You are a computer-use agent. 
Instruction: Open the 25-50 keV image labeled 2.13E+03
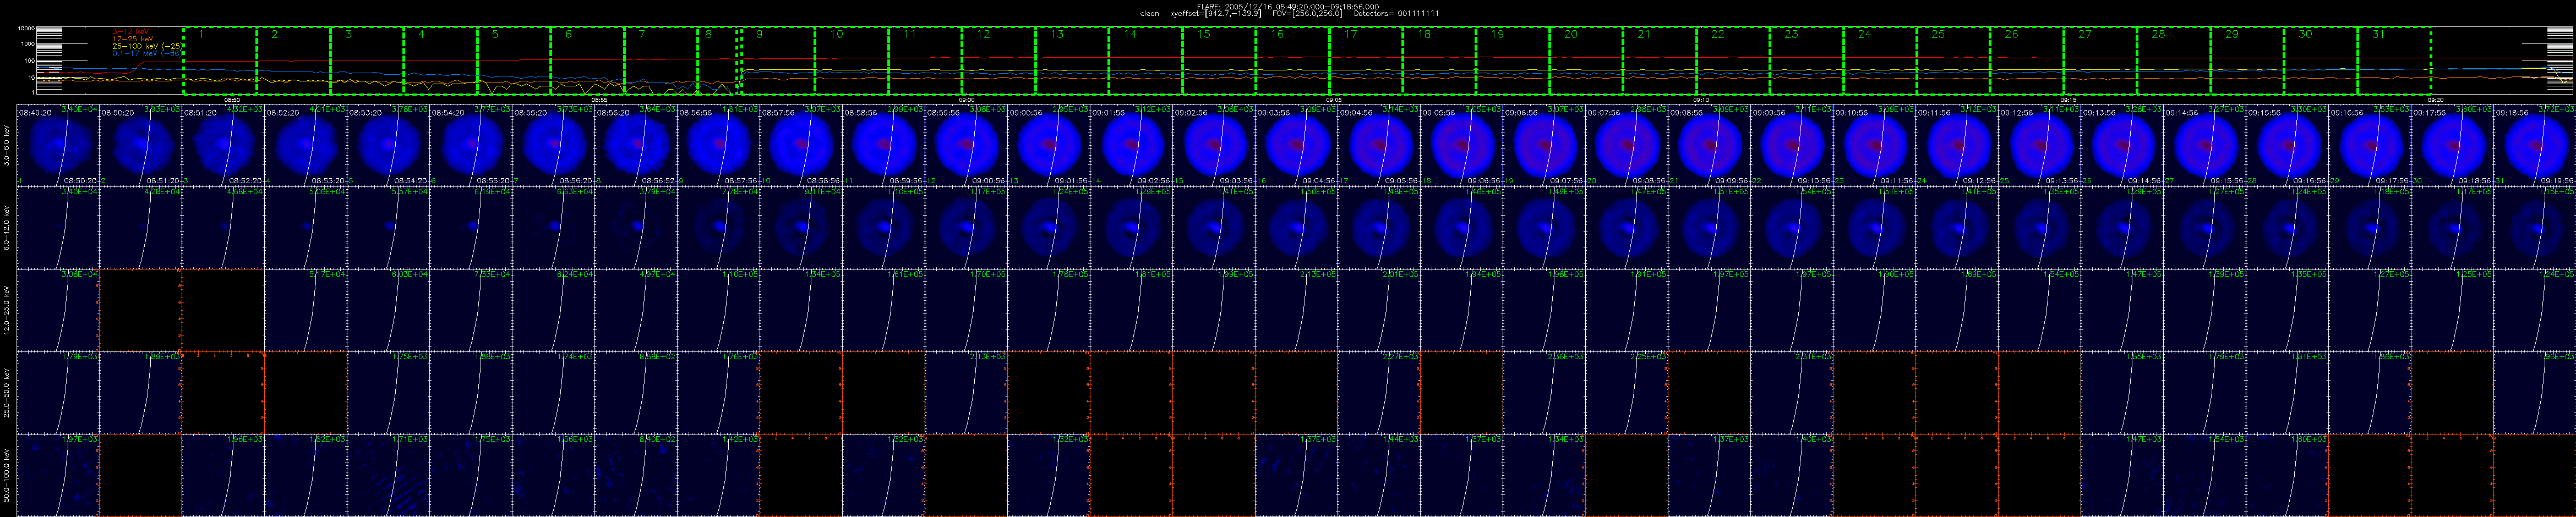(x=966, y=392)
